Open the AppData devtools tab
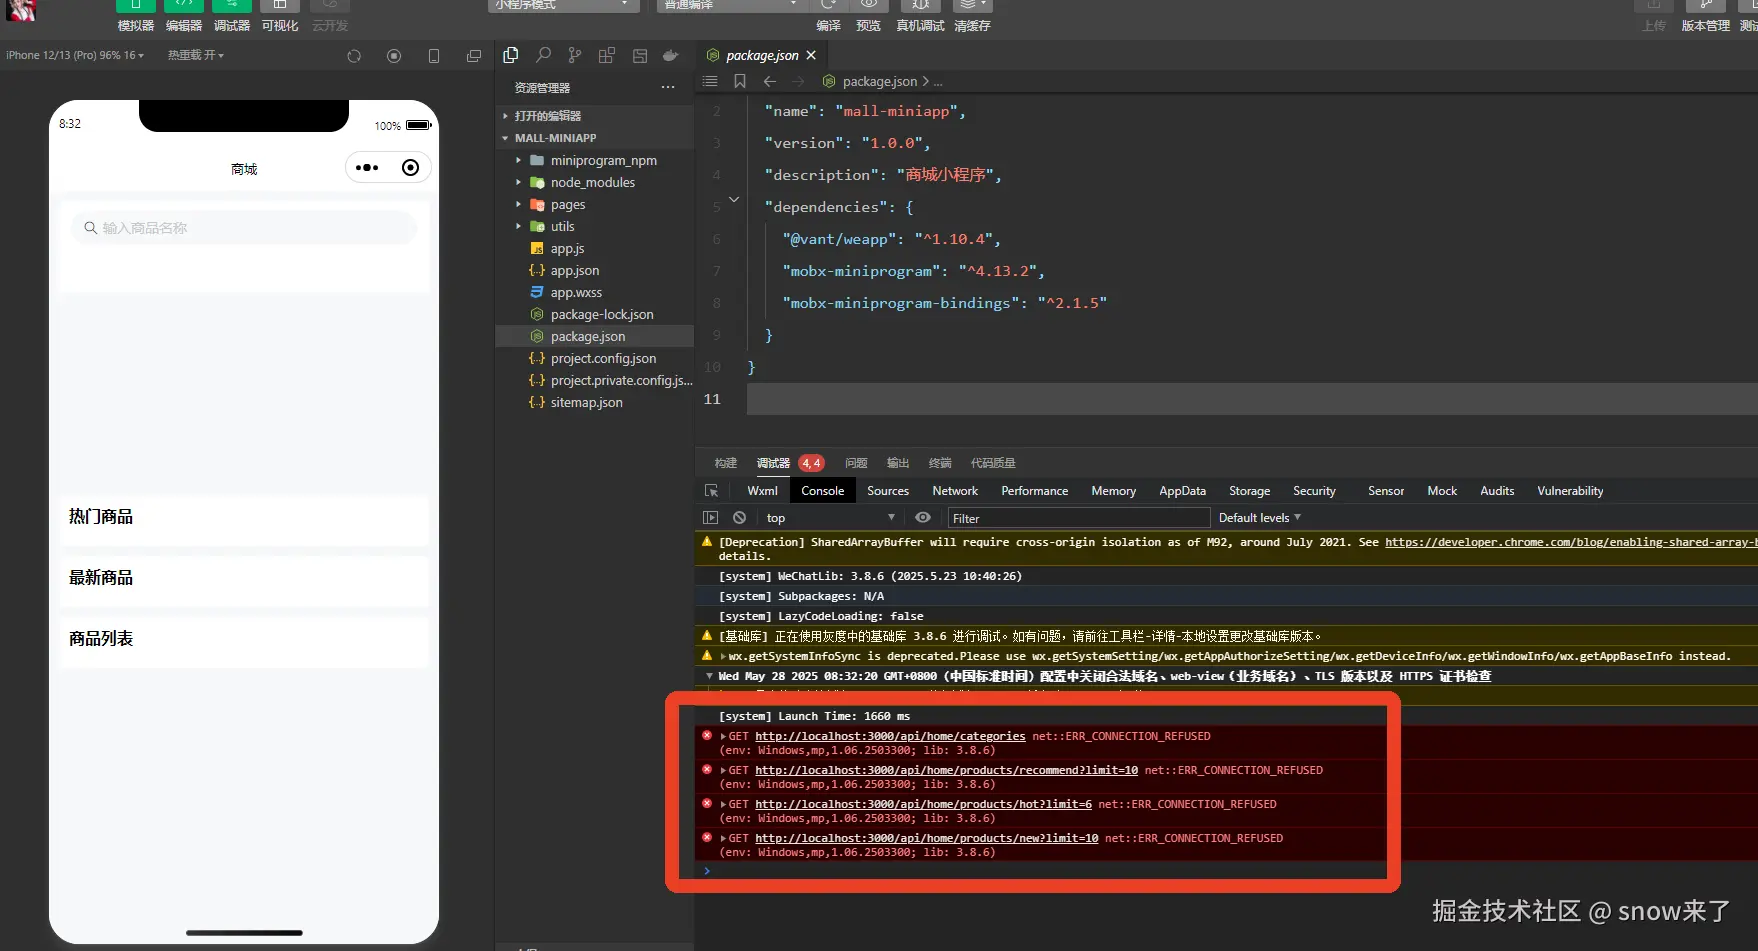Viewport: 1758px width, 951px height. pos(1182,491)
